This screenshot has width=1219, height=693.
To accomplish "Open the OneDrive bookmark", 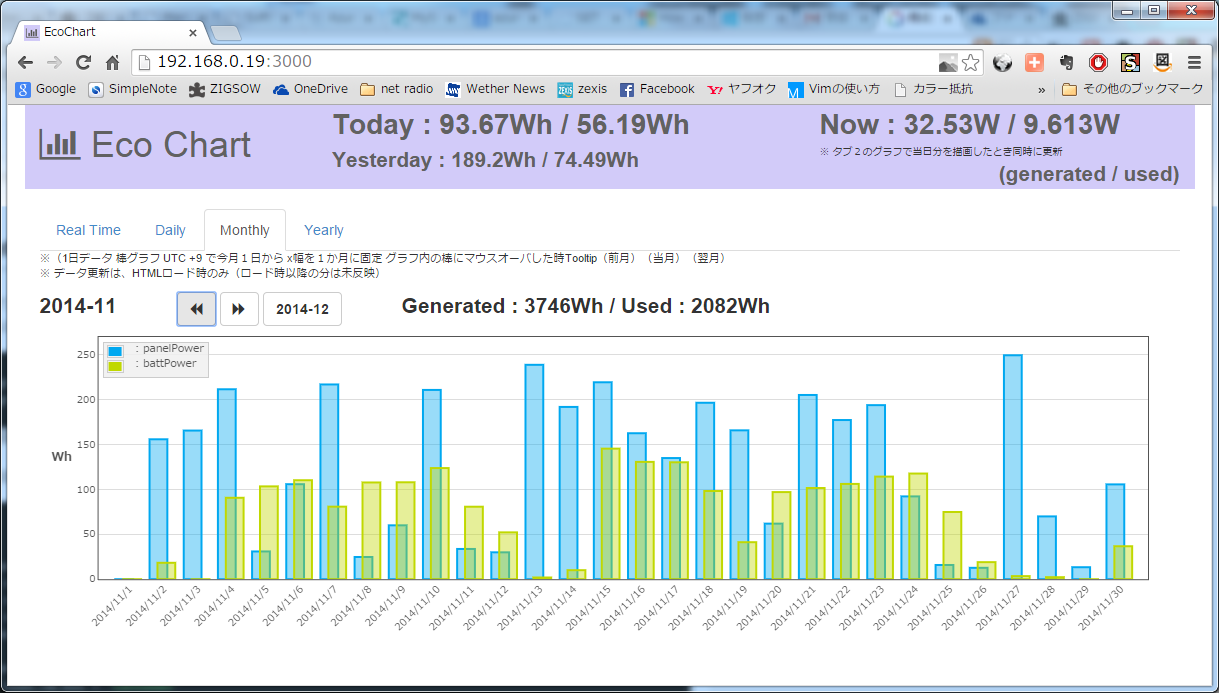I will [x=310, y=89].
